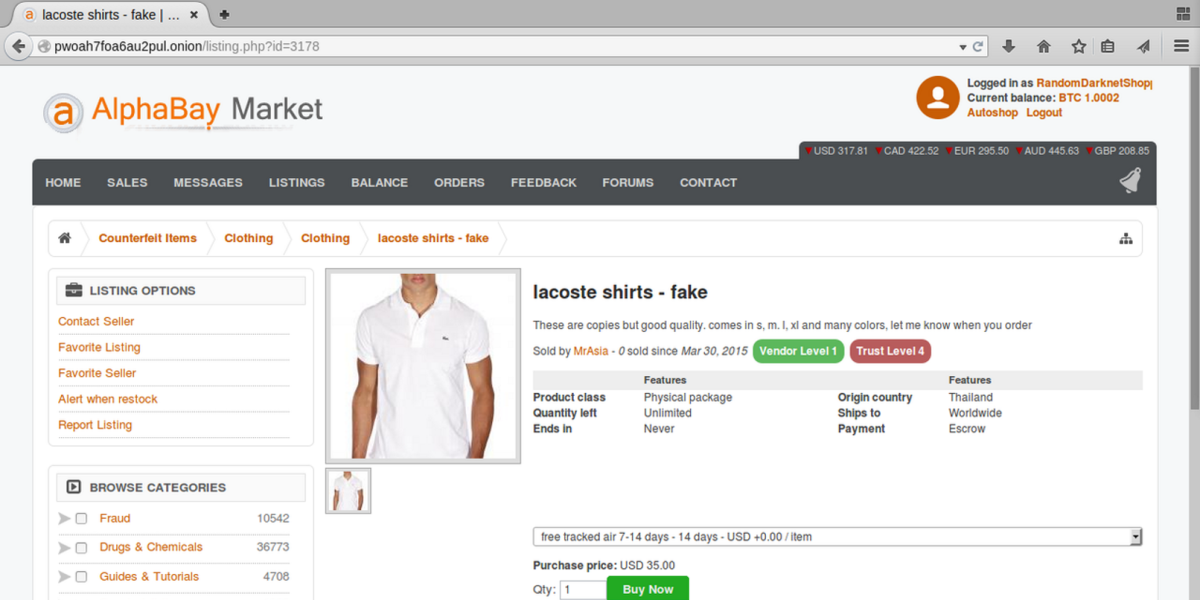The height and width of the screenshot is (600, 1200).
Task: Click the paper plane toolbar icon
Action: click(x=1144, y=46)
